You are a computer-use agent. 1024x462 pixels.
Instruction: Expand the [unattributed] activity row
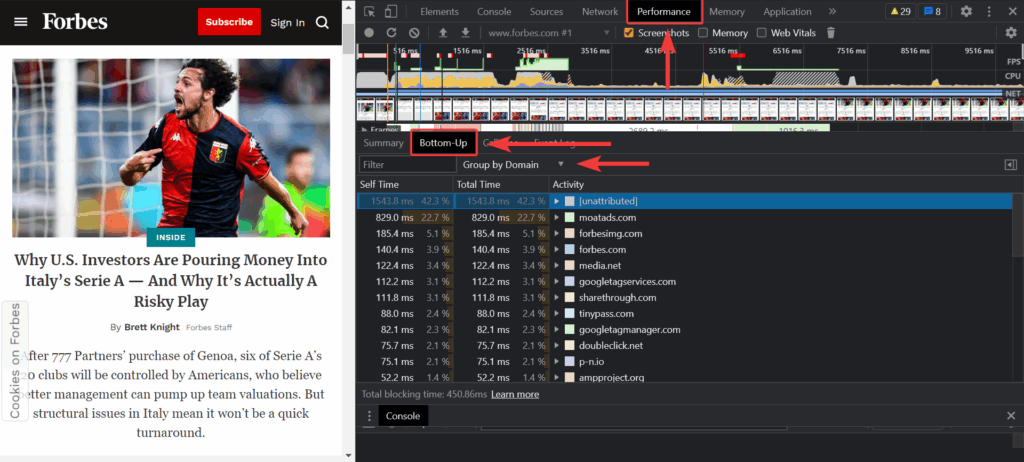click(557, 201)
